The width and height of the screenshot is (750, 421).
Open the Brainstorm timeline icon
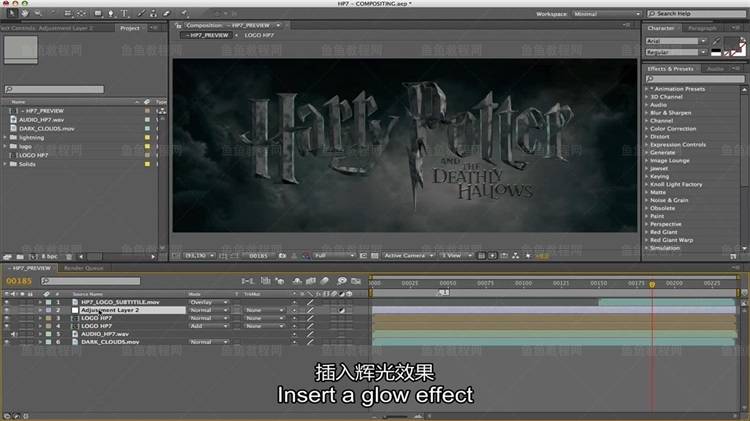point(342,281)
